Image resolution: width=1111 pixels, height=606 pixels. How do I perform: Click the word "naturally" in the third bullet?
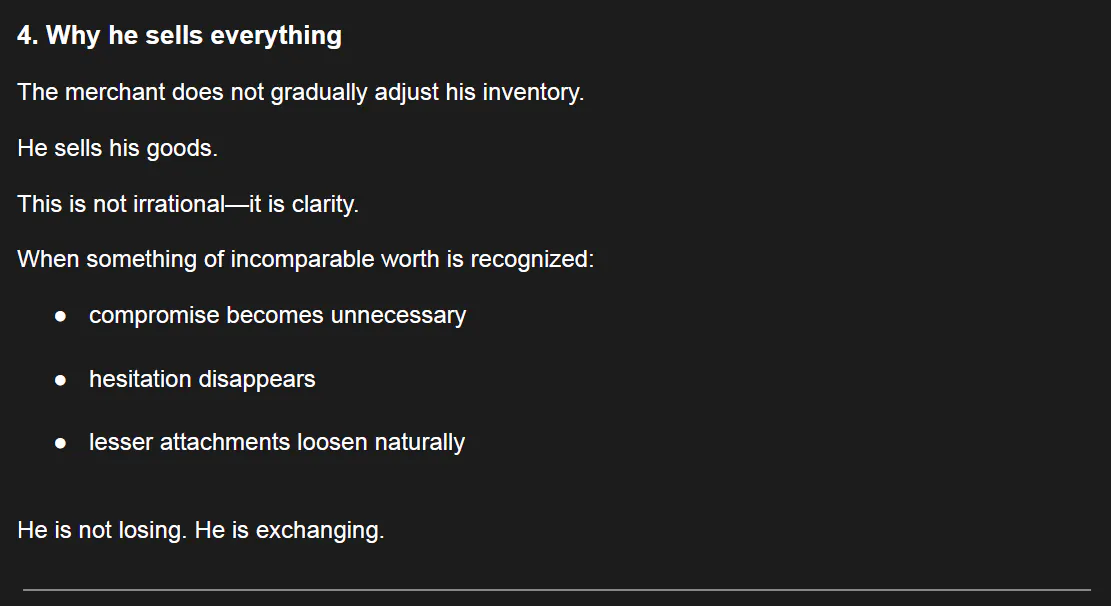point(419,443)
